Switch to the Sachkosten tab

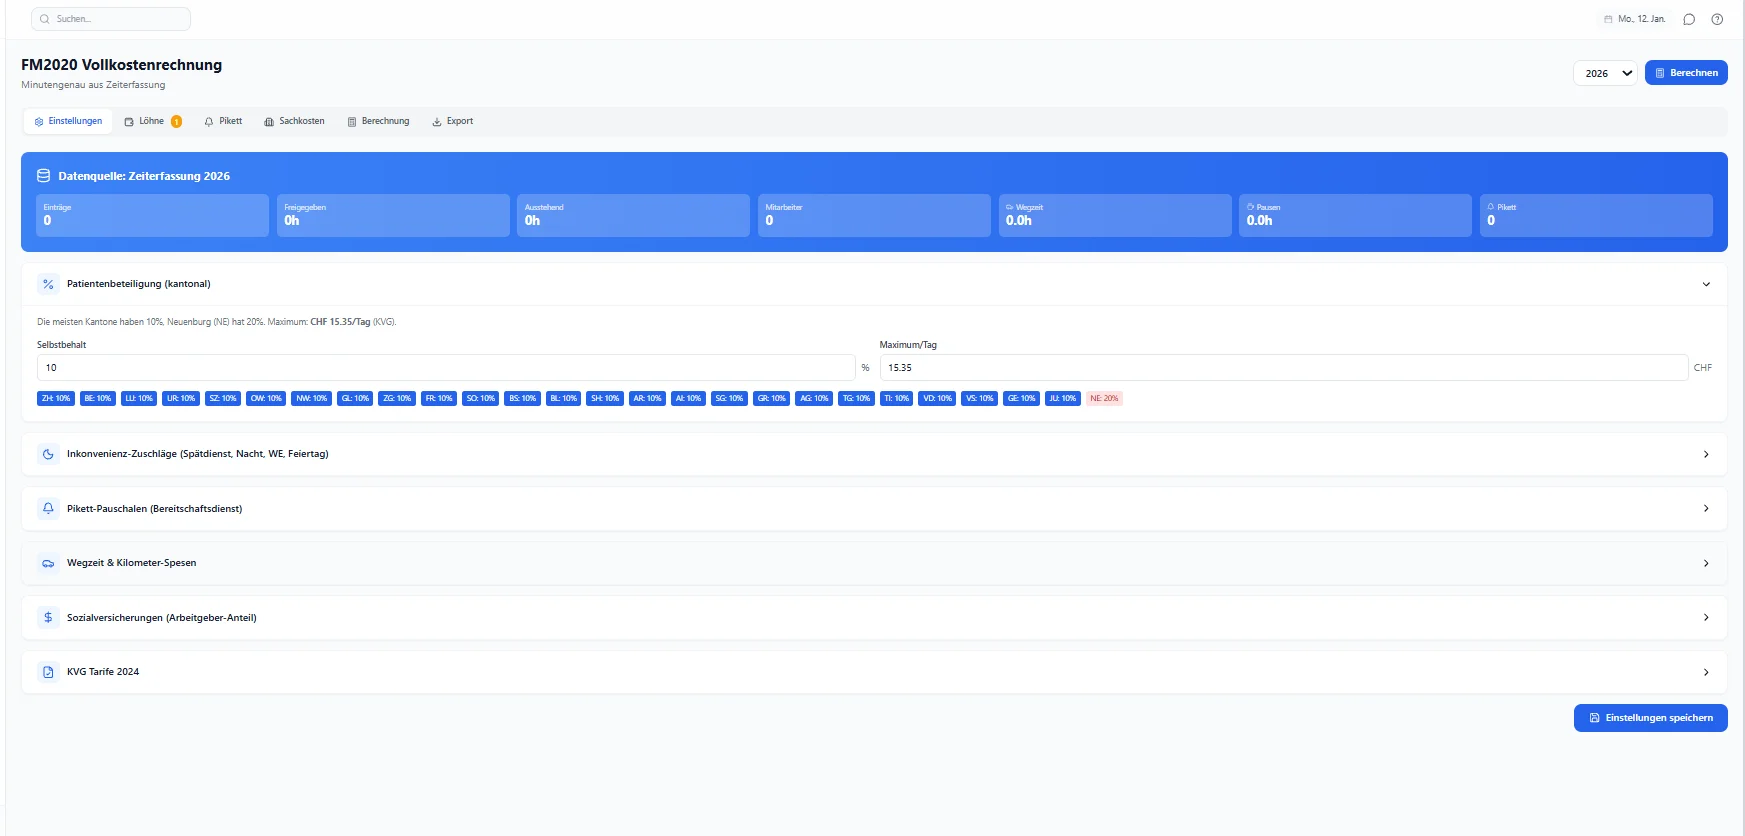pyautogui.click(x=294, y=121)
